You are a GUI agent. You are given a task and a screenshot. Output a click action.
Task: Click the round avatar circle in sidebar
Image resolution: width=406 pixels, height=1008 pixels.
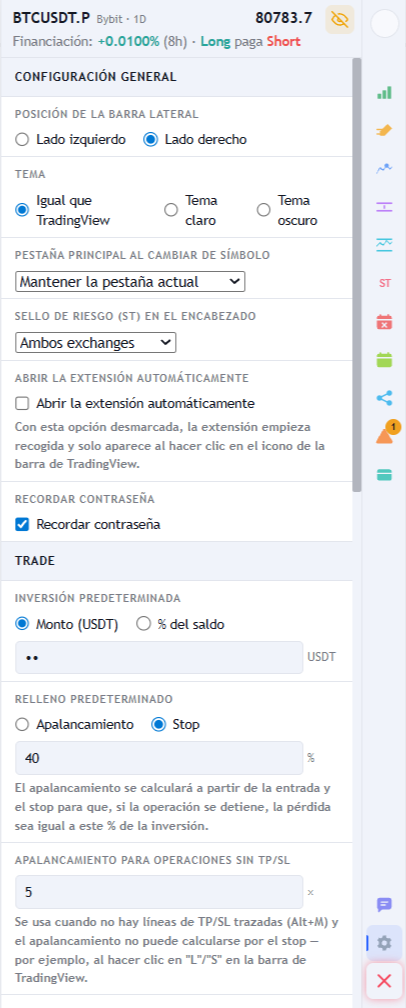pos(385,24)
